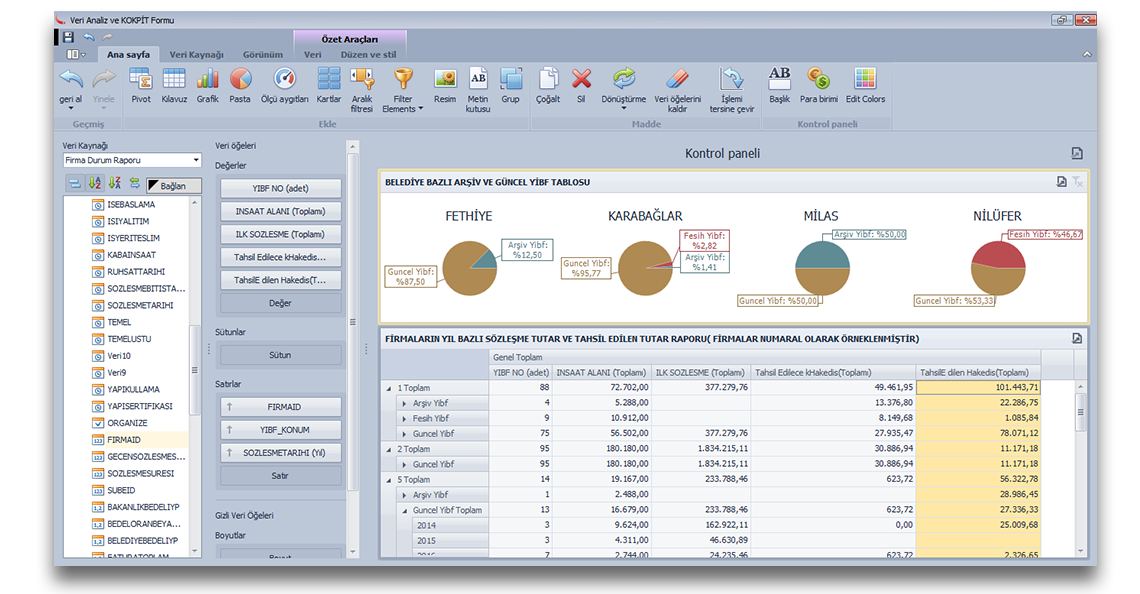Viewport: 1140px width, 594px height.
Task: Remove data items with Veri öğelerini kaldır
Action: 677,88
